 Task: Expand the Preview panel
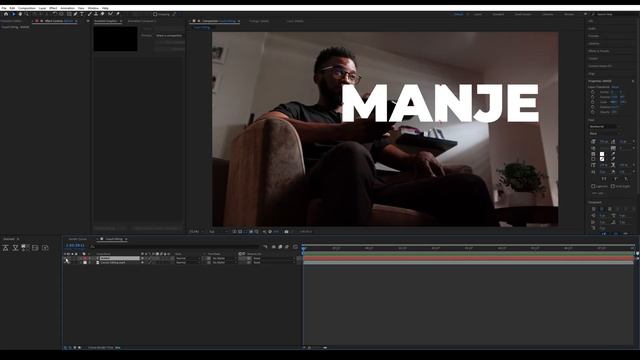593,36
